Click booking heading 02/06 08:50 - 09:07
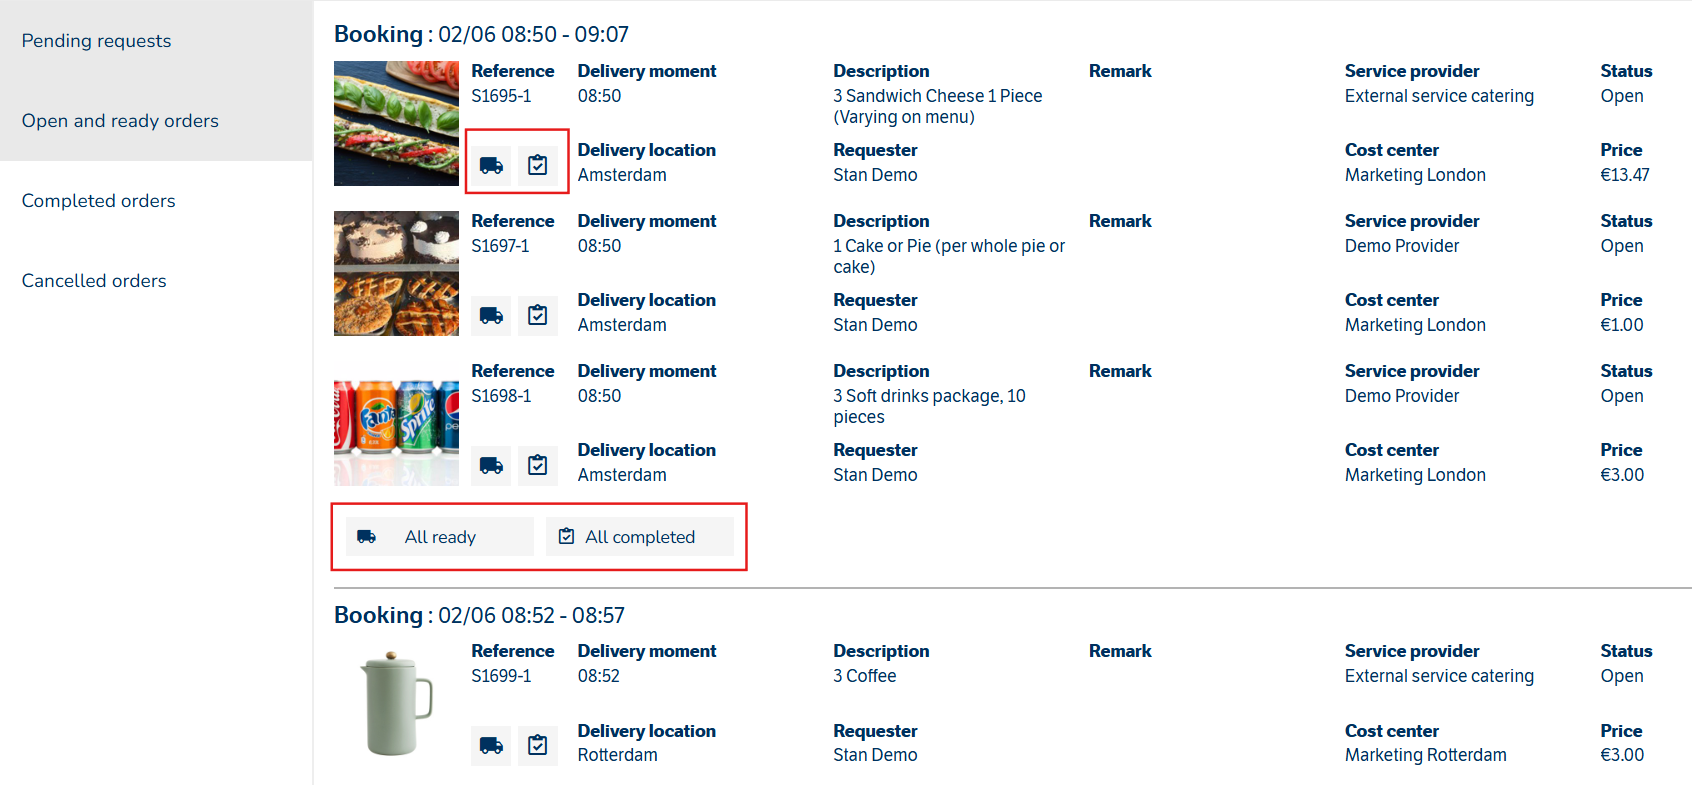Image resolution: width=1692 pixels, height=785 pixels. tap(481, 34)
